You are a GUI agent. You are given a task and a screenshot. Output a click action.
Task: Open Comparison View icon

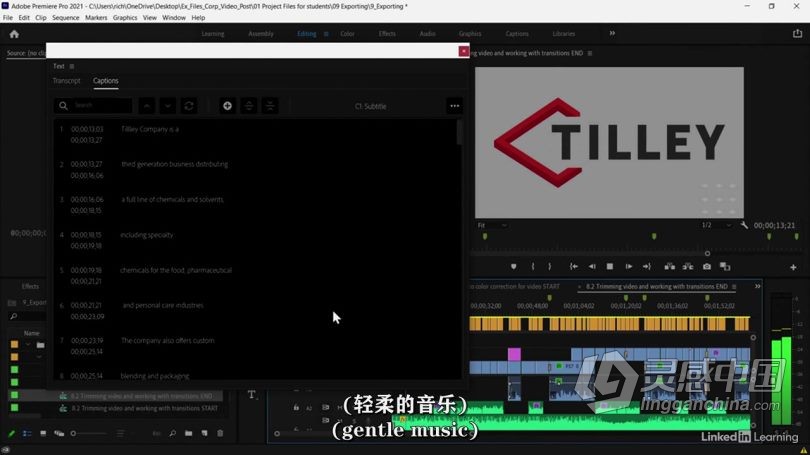tap(725, 266)
